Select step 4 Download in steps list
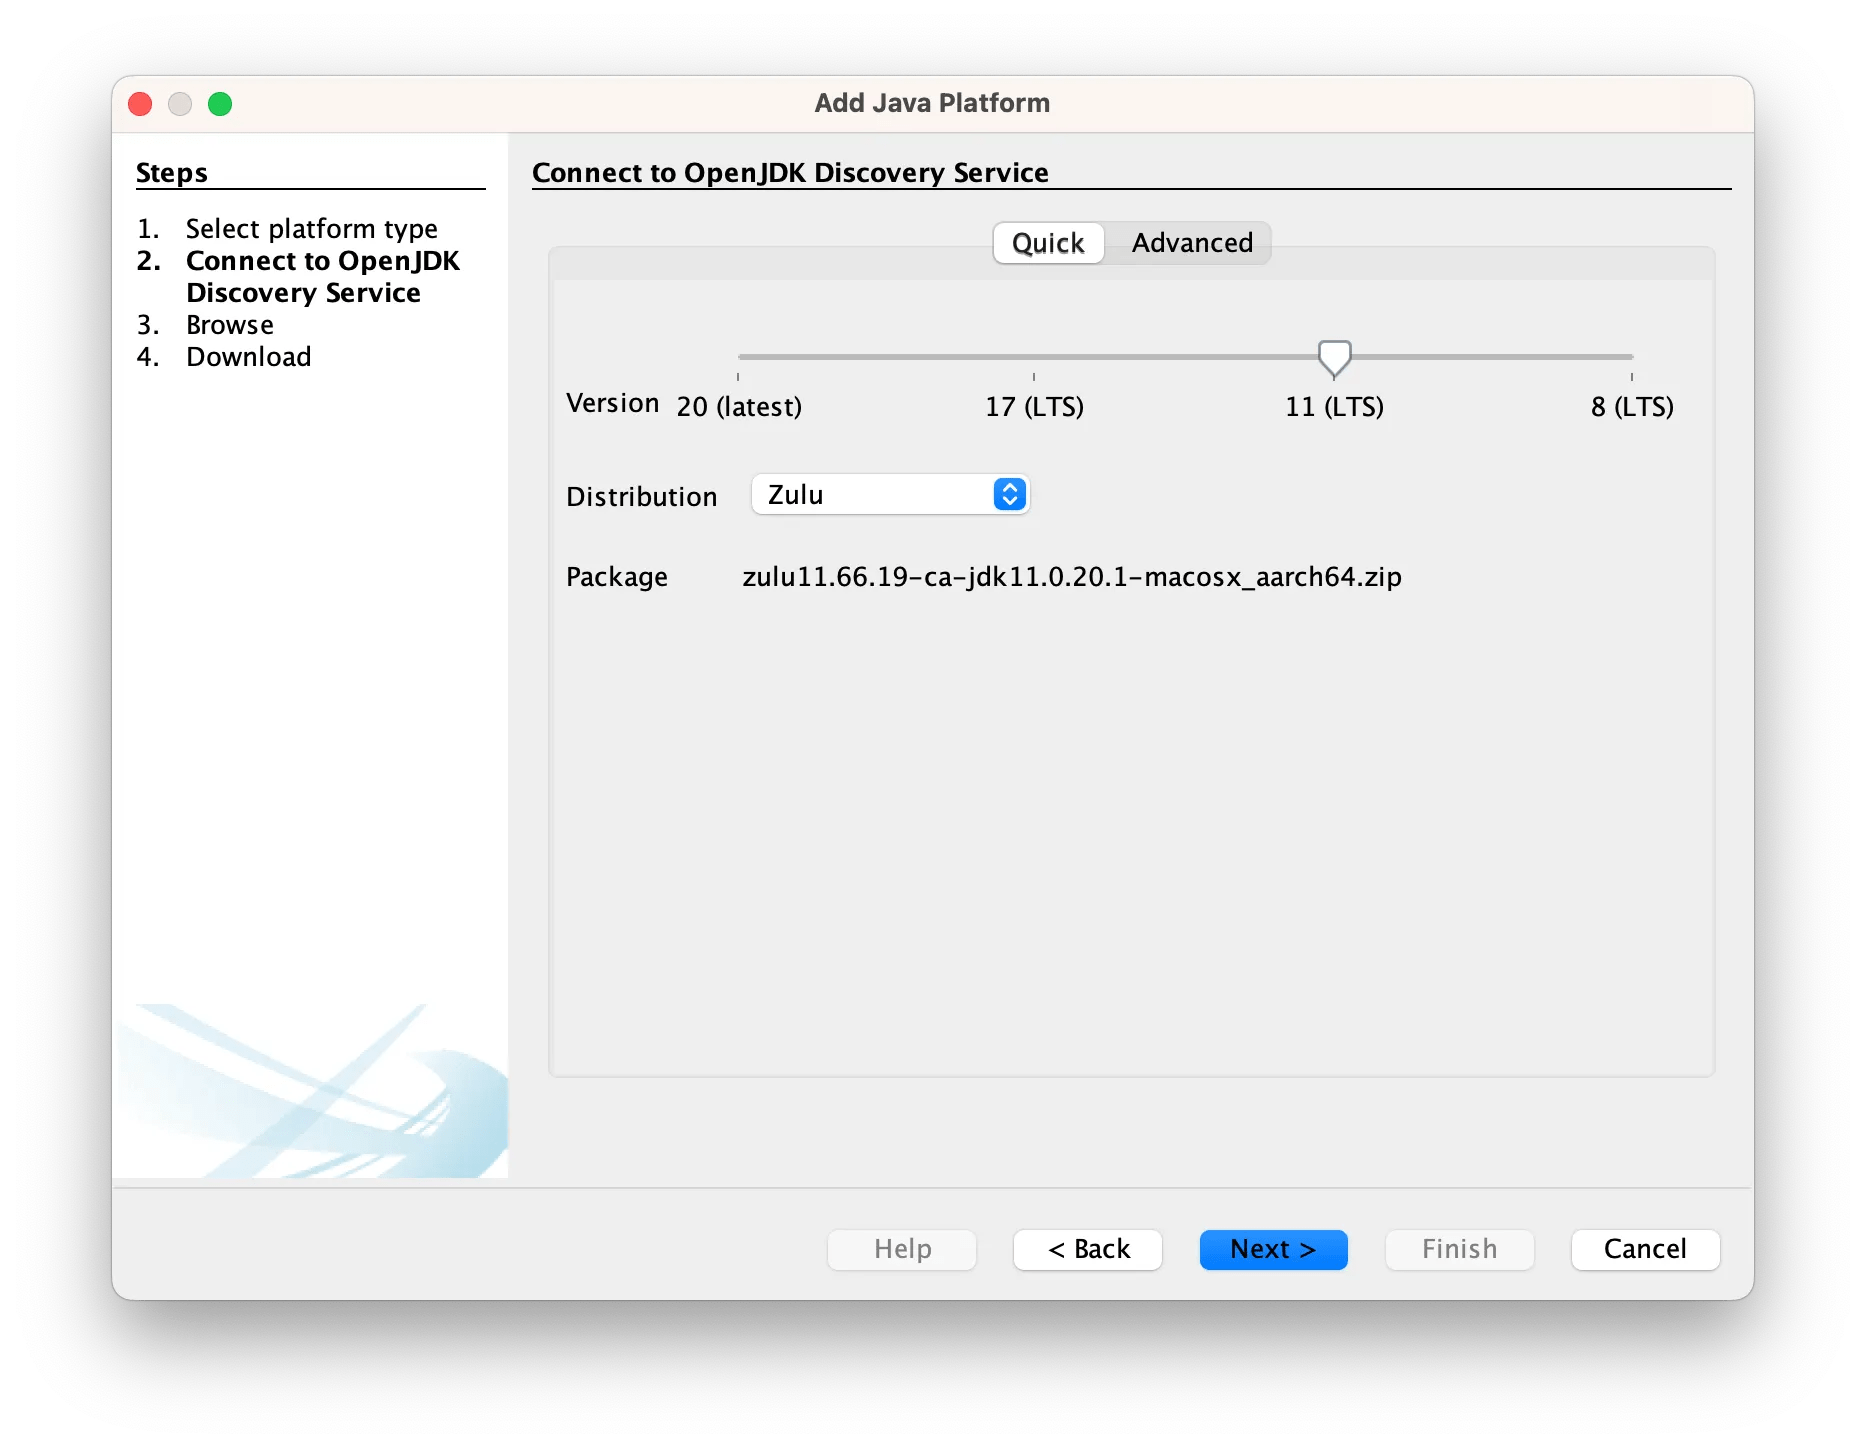The image size is (1866, 1448). [x=248, y=356]
